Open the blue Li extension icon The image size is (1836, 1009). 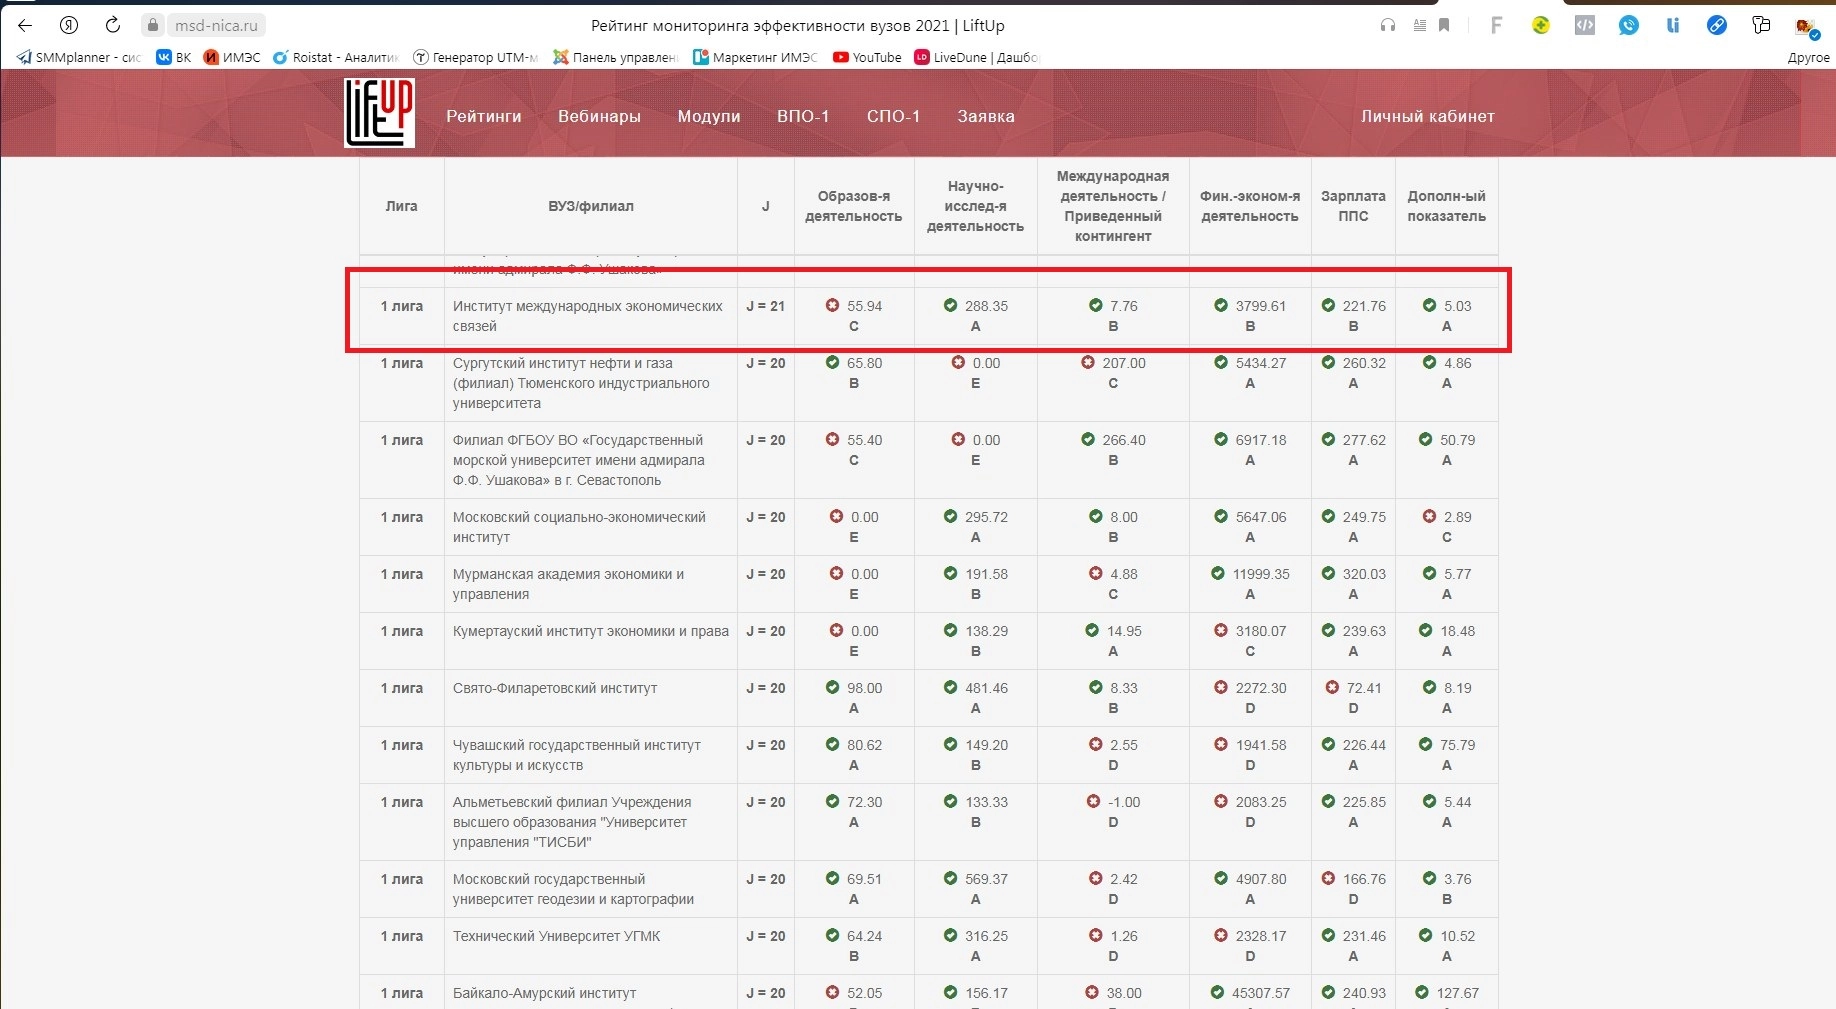click(x=1673, y=26)
